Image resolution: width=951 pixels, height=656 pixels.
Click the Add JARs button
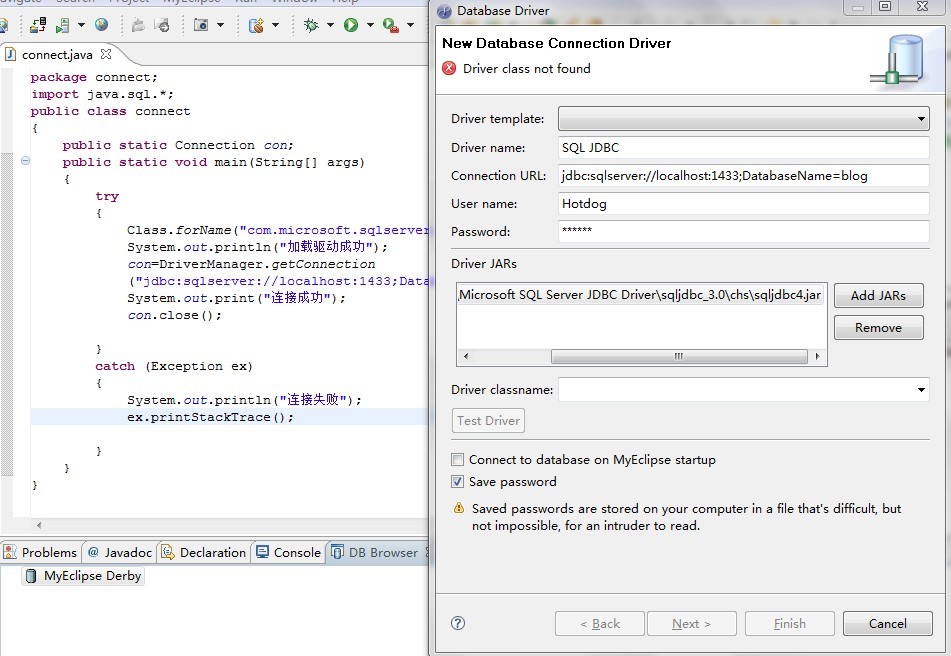(x=878, y=295)
